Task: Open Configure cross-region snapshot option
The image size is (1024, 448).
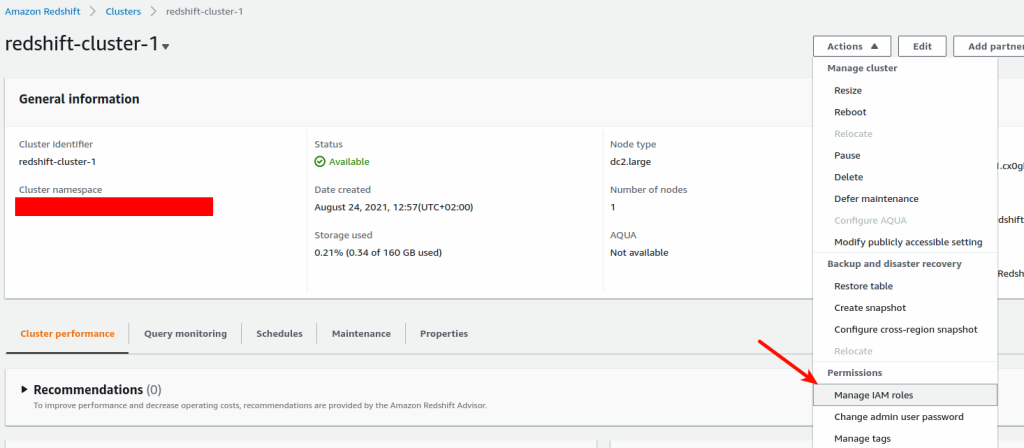Action: 904,329
